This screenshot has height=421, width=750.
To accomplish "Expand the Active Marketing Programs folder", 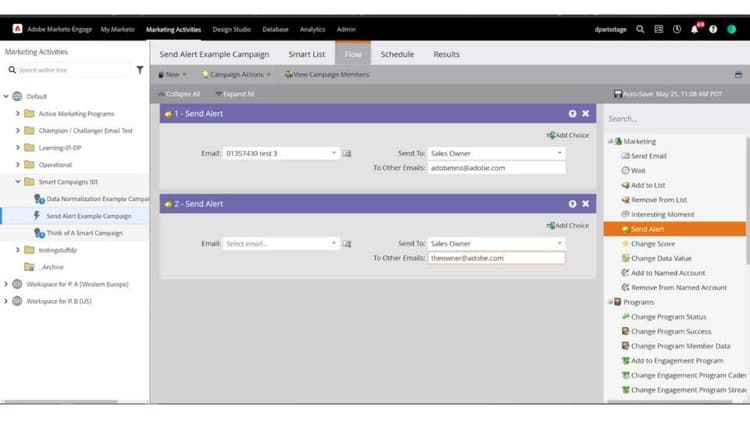I will coord(18,113).
